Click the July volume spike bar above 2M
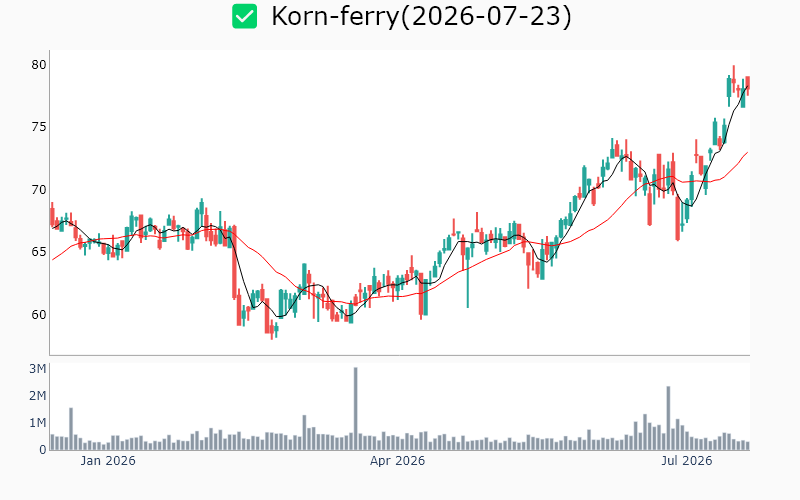 pos(668,418)
